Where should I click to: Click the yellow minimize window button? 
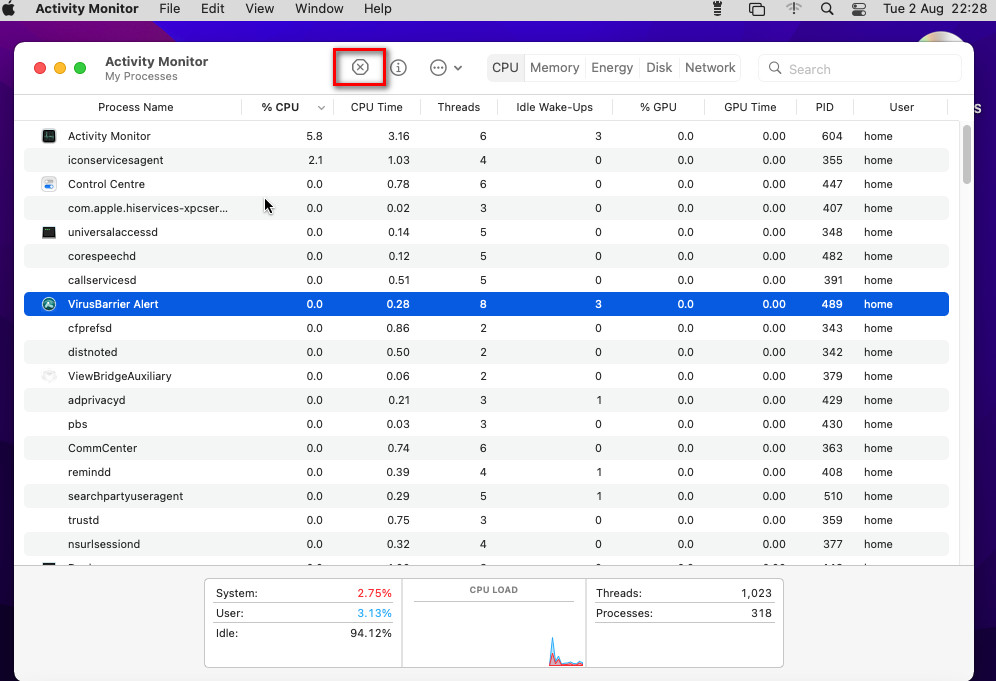pyautogui.click(x=60, y=68)
